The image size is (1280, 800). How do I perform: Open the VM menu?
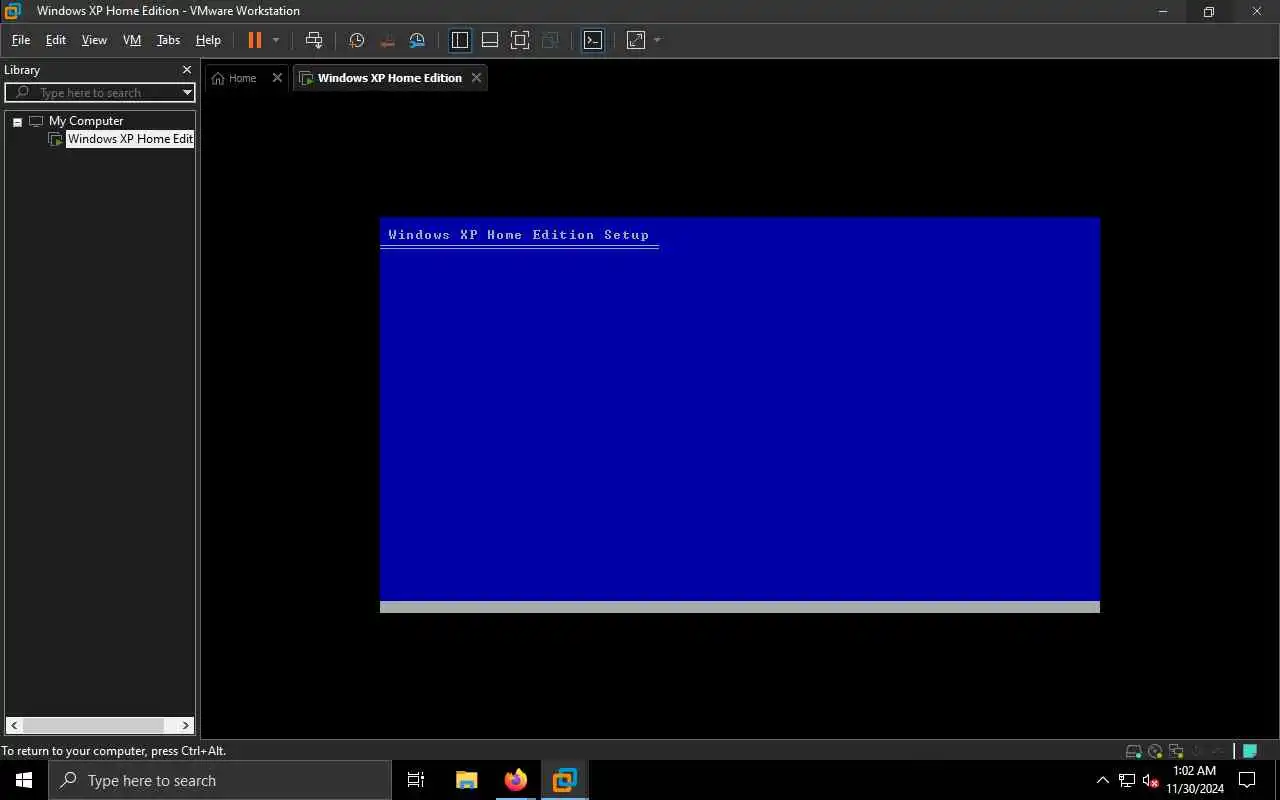click(x=132, y=40)
